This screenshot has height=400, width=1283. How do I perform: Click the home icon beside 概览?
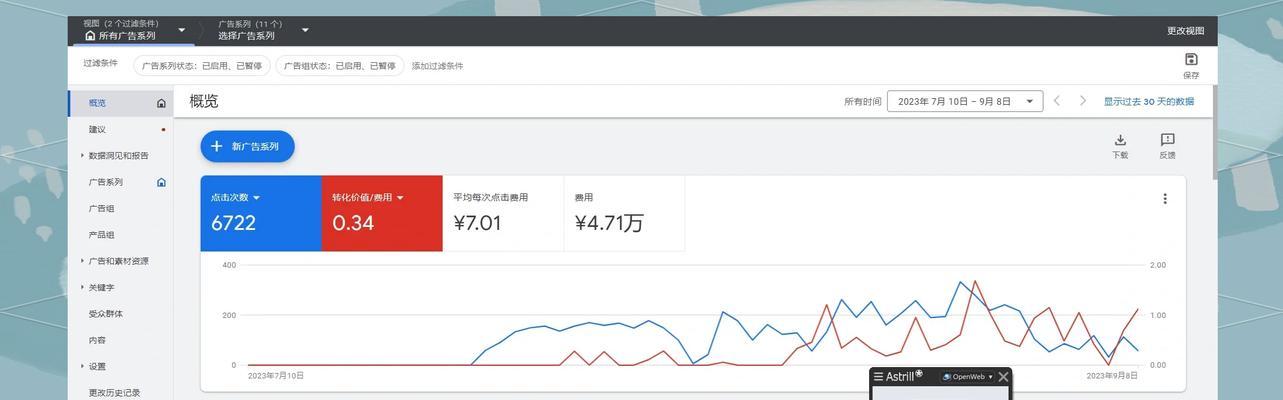tap(161, 103)
